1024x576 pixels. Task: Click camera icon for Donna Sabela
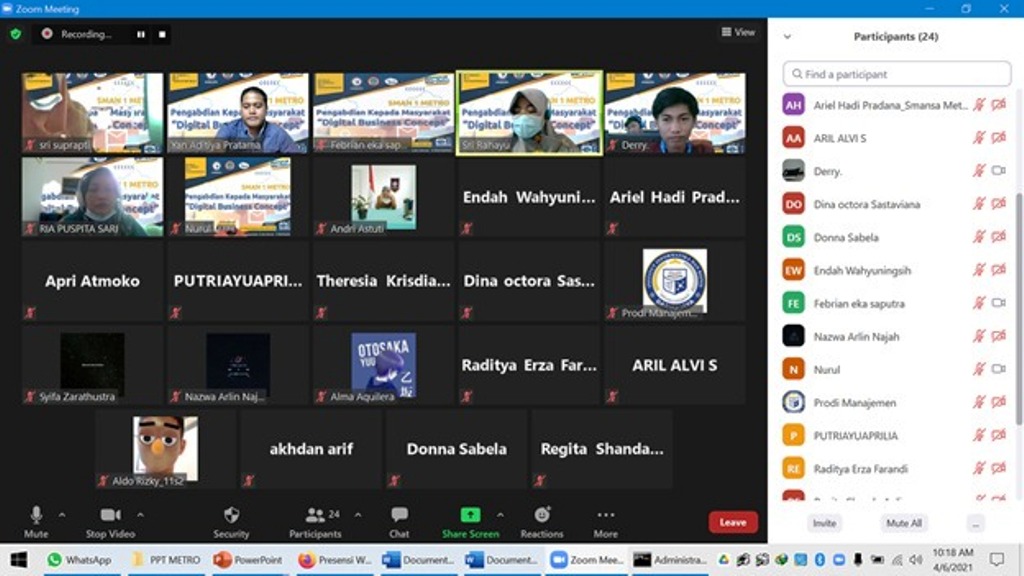tap(999, 237)
